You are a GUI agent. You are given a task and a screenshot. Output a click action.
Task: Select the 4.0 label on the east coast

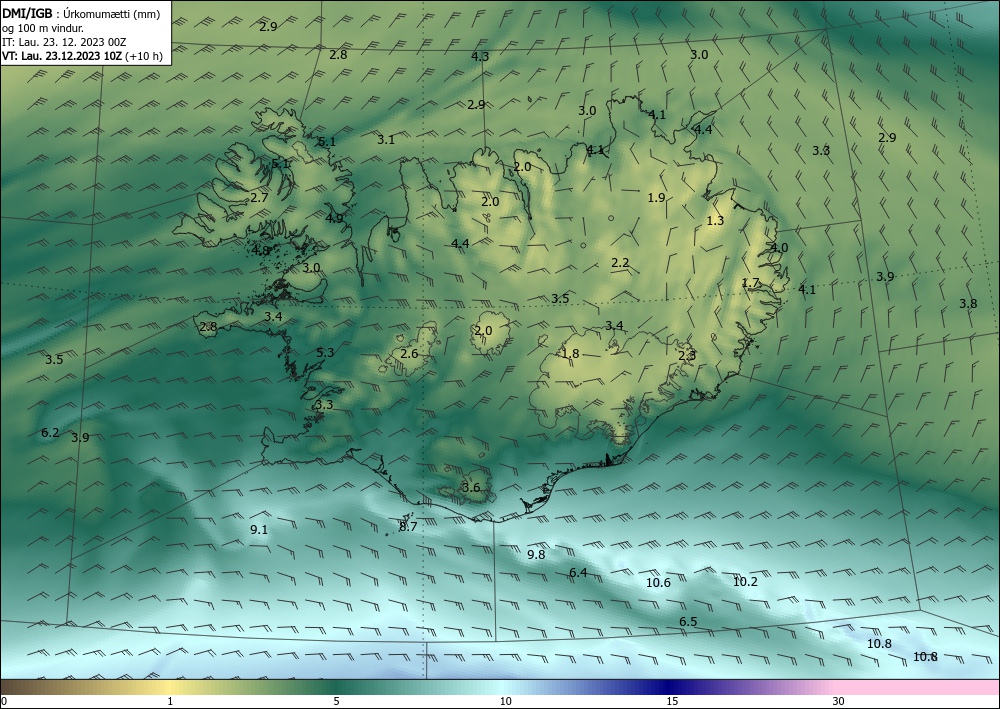(x=779, y=248)
